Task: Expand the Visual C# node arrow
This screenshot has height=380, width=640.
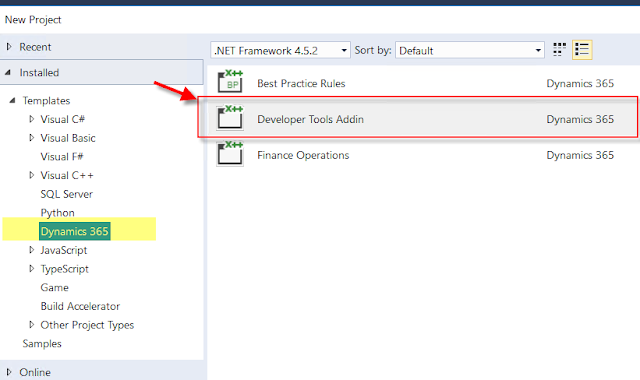Action: click(31, 119)
